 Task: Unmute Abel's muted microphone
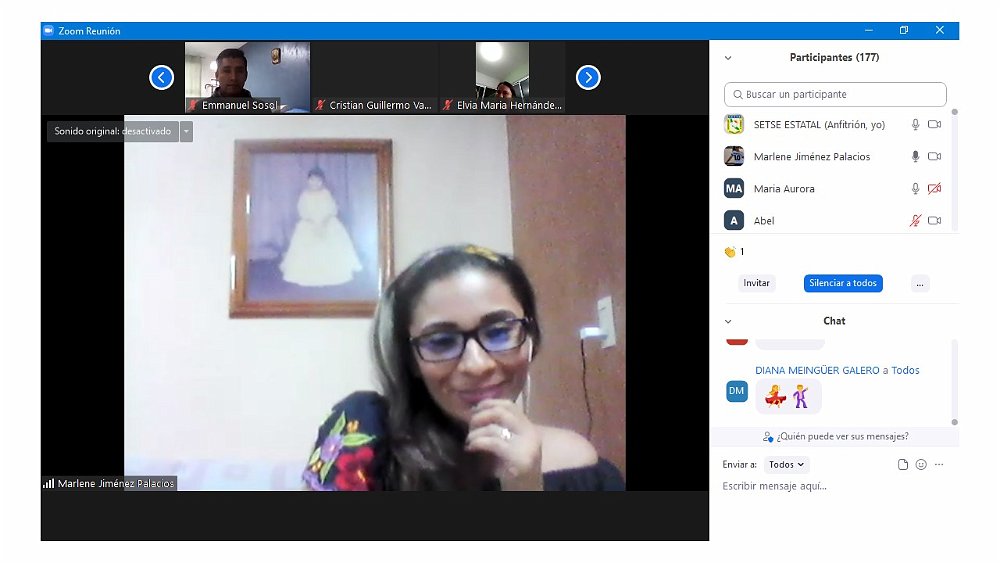(915, 221)
